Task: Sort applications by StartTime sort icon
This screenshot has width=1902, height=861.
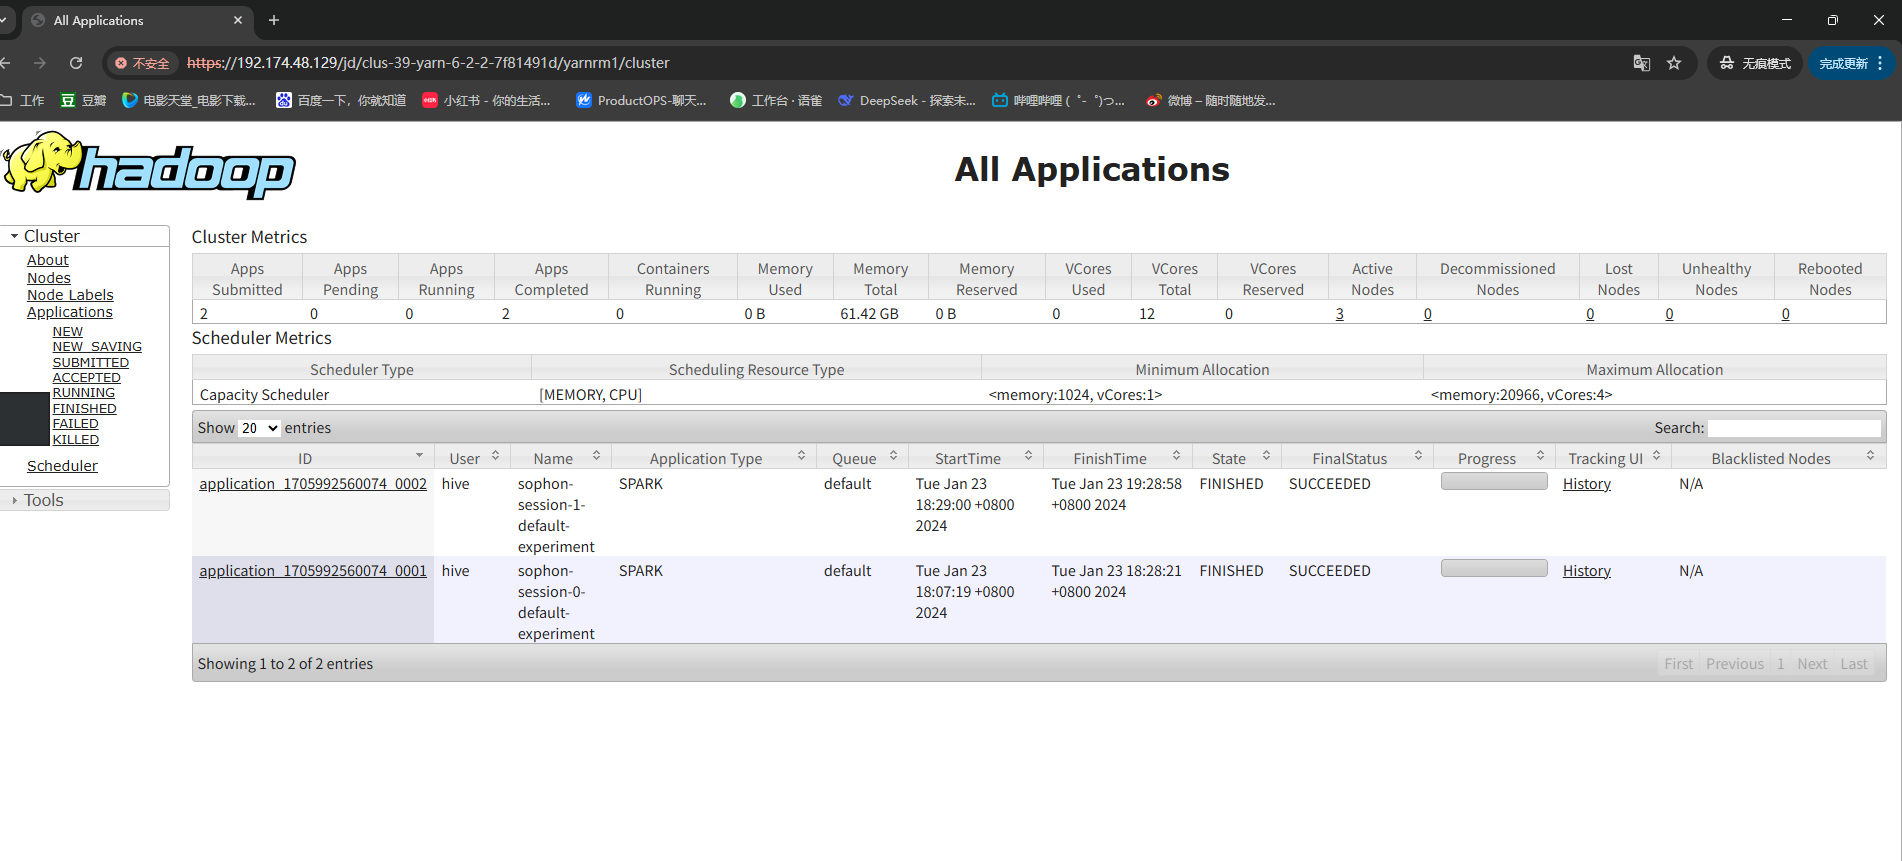Action: pyautogui.click(x=1028, y=456)
